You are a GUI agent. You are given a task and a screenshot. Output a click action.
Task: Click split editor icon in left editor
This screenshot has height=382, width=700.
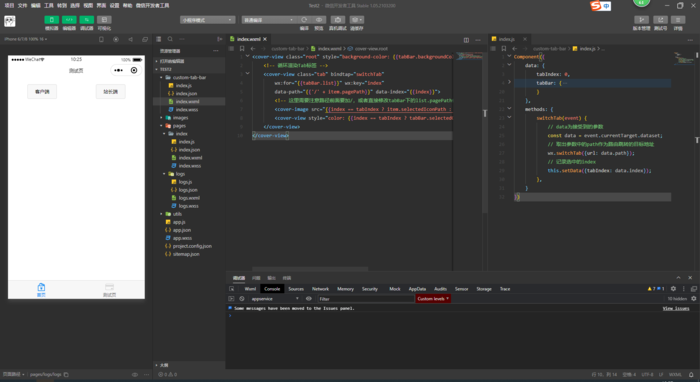point(466,40)
